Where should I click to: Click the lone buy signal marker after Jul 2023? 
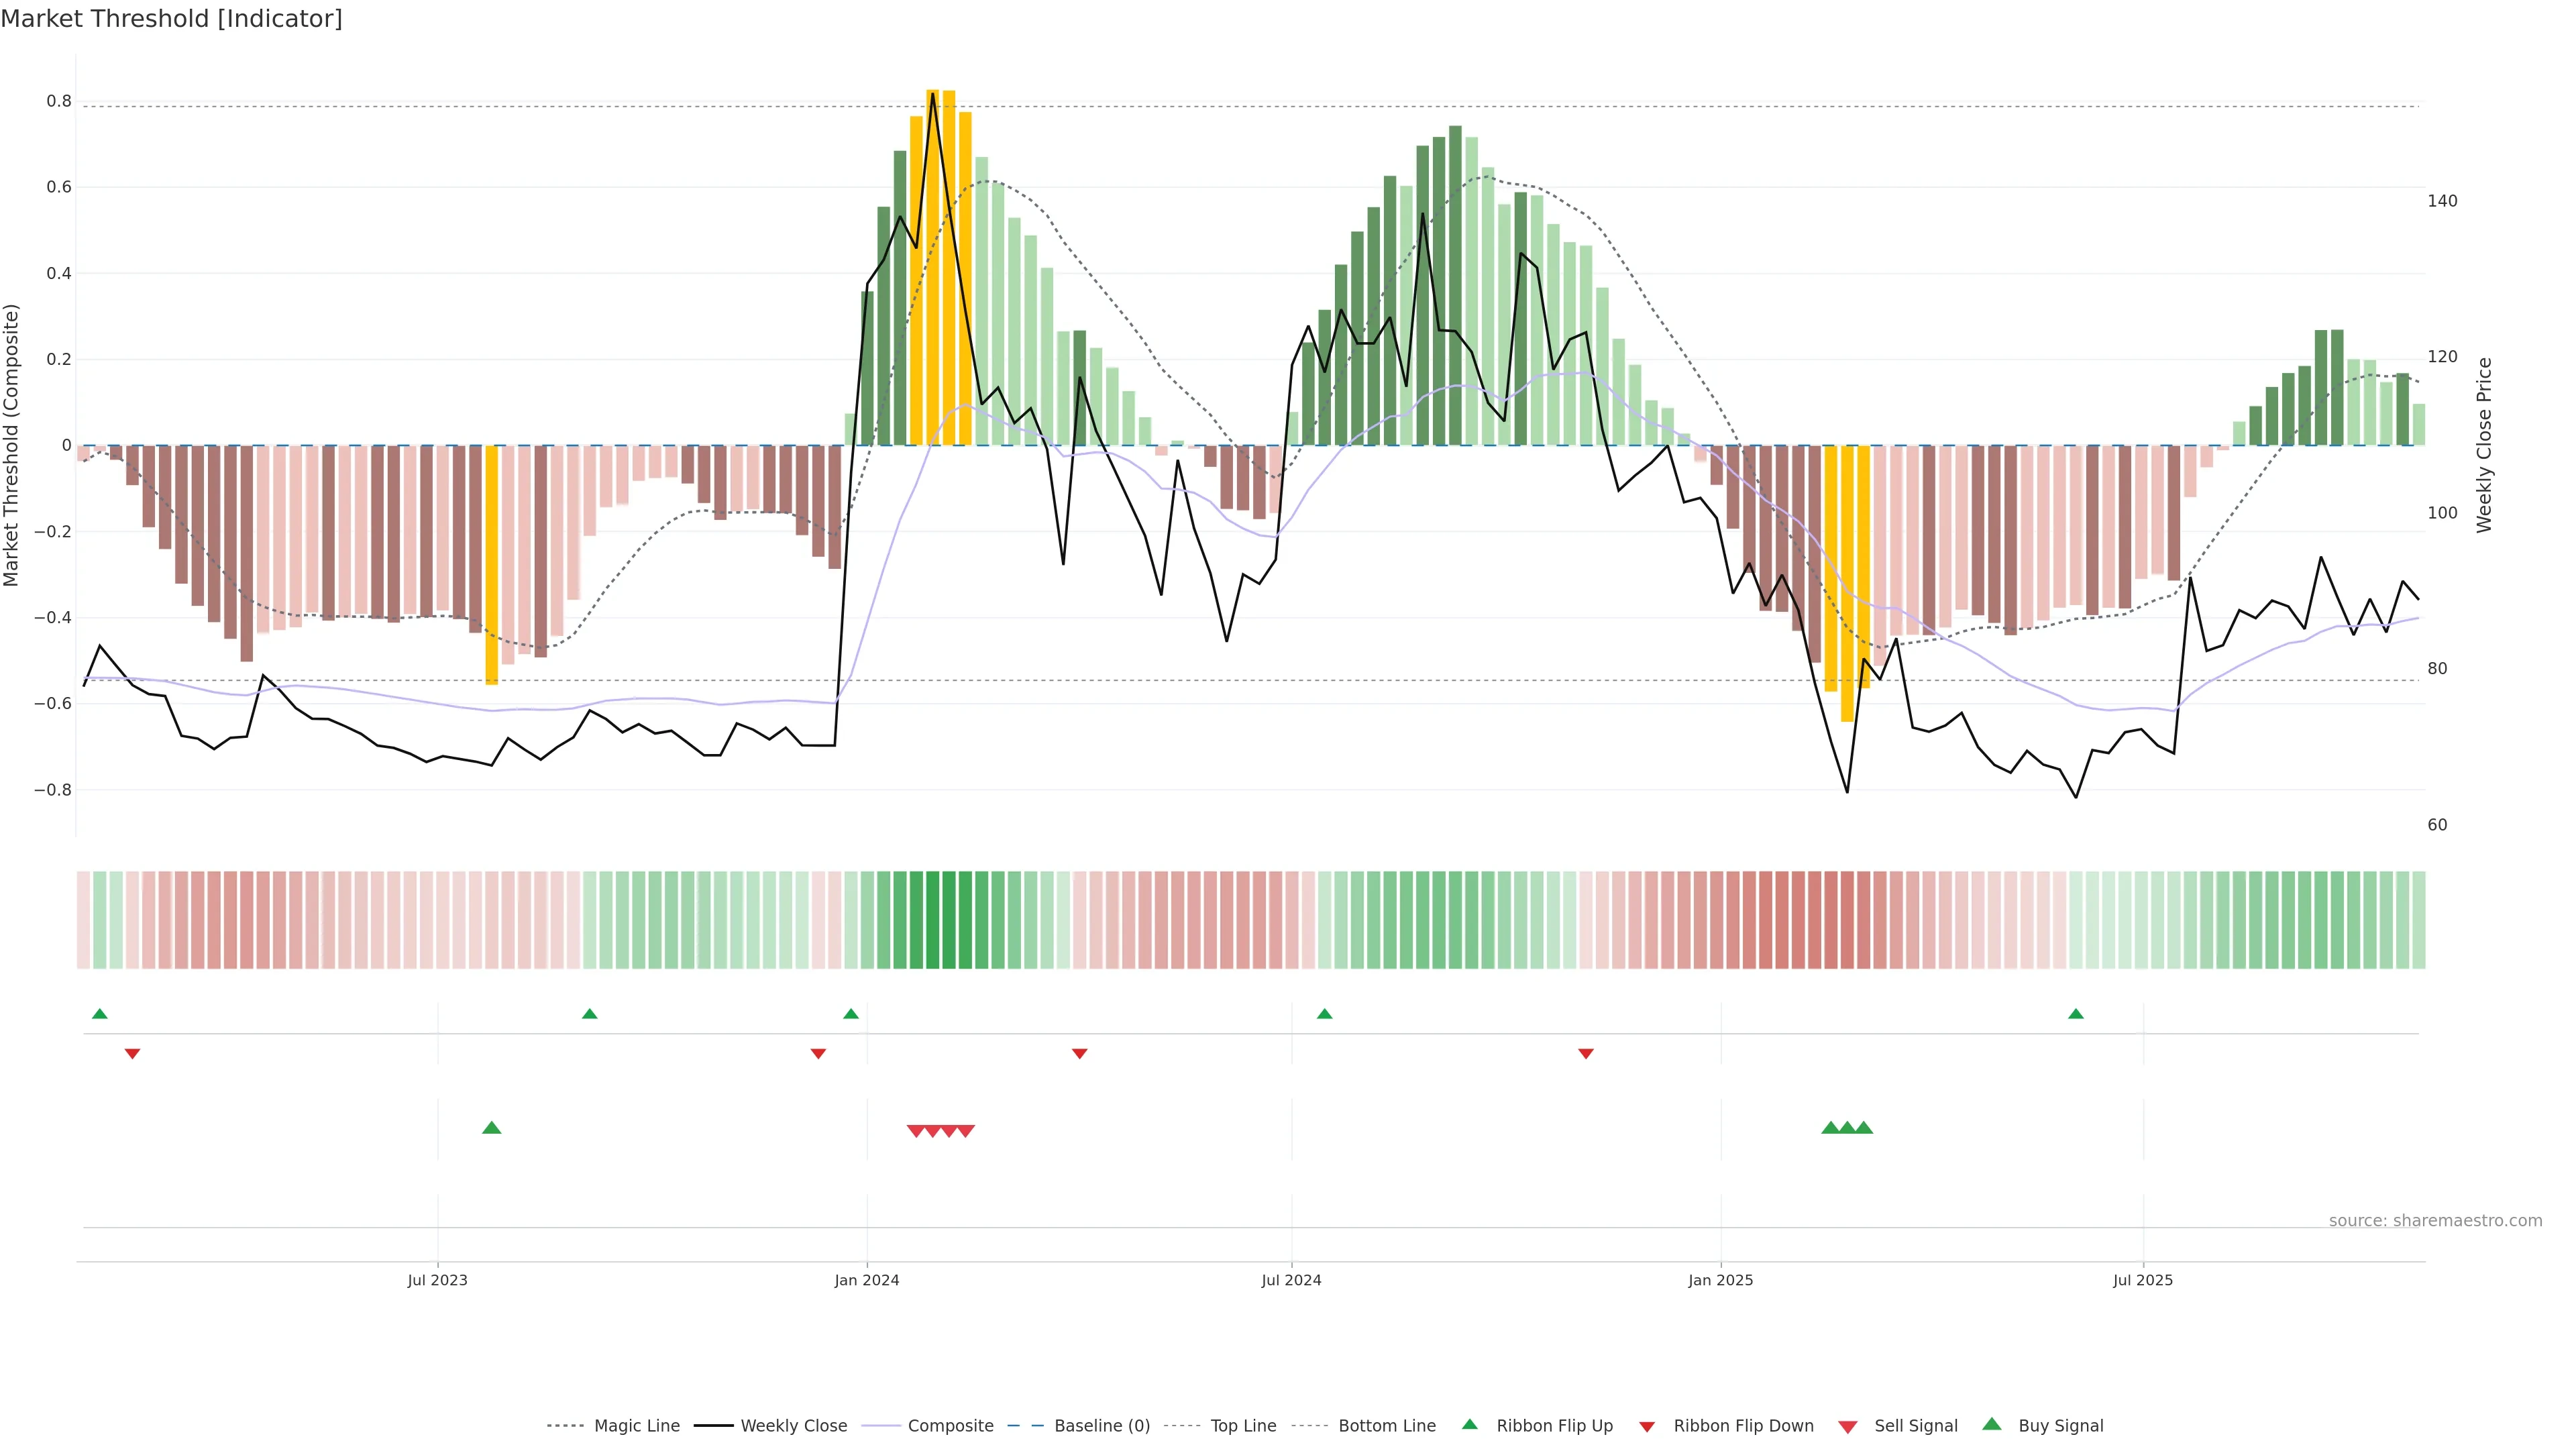tap(491, 1128)
